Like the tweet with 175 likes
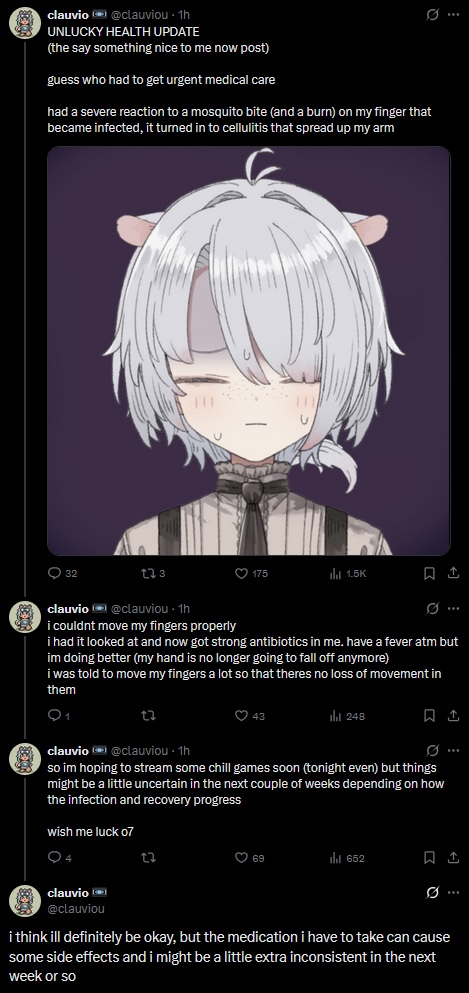469x993 pixels. 251,573
